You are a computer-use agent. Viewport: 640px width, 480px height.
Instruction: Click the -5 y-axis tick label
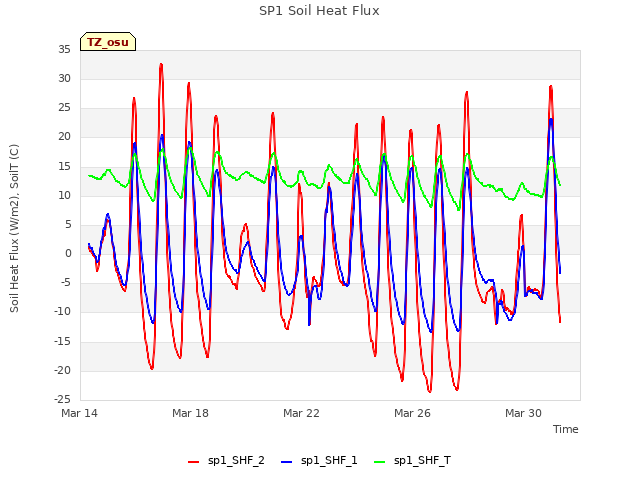click(65, 282)
